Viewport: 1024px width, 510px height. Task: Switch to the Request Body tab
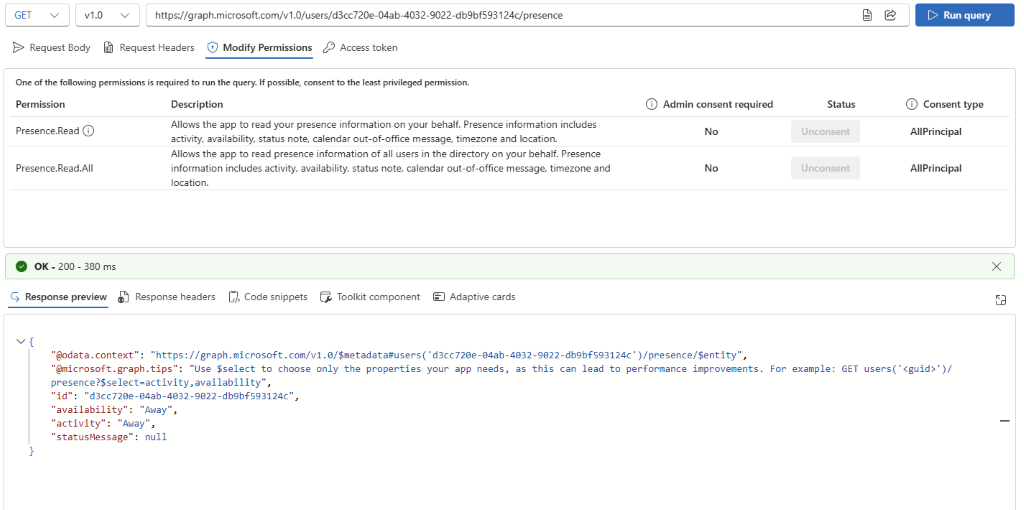click(x=52, y=48)
